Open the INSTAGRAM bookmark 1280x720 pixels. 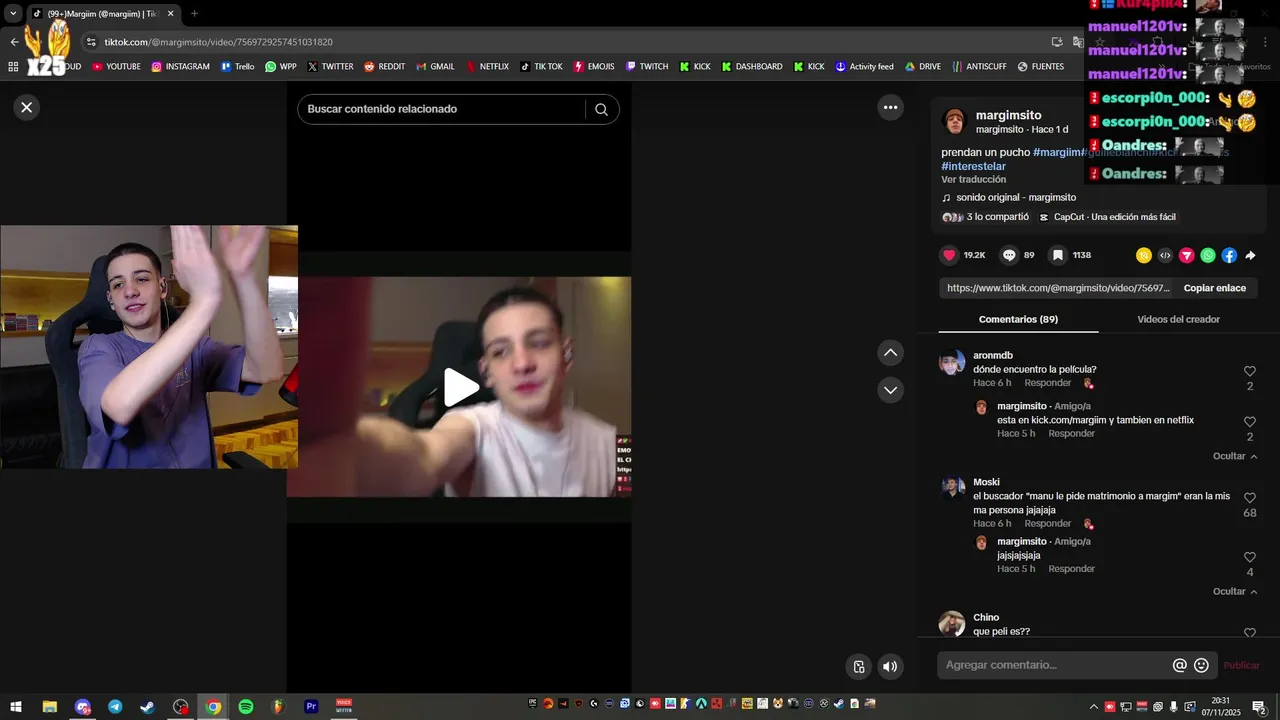click(181, 67)
